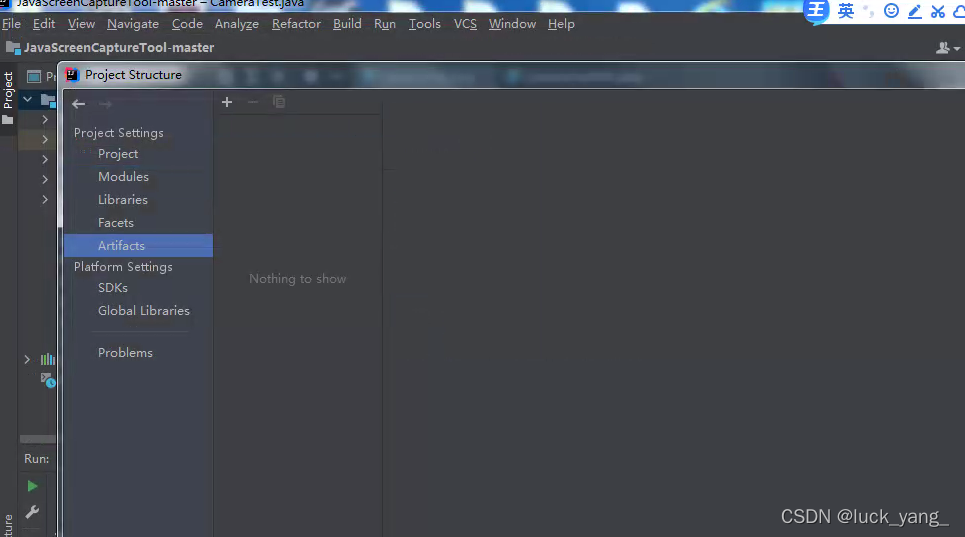Open the user account dropdown
Screen dimensions: 965x537
tap(948, 48)
